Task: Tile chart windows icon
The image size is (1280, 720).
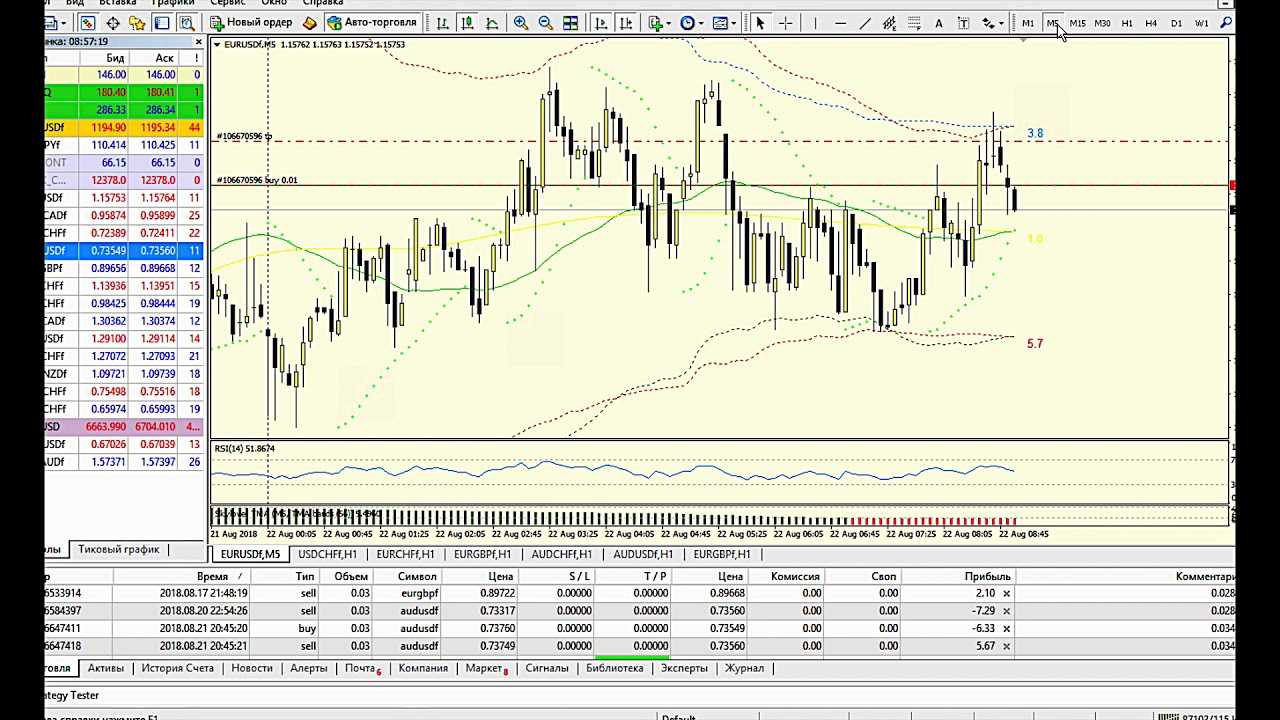Action: [x=570, y=23]
